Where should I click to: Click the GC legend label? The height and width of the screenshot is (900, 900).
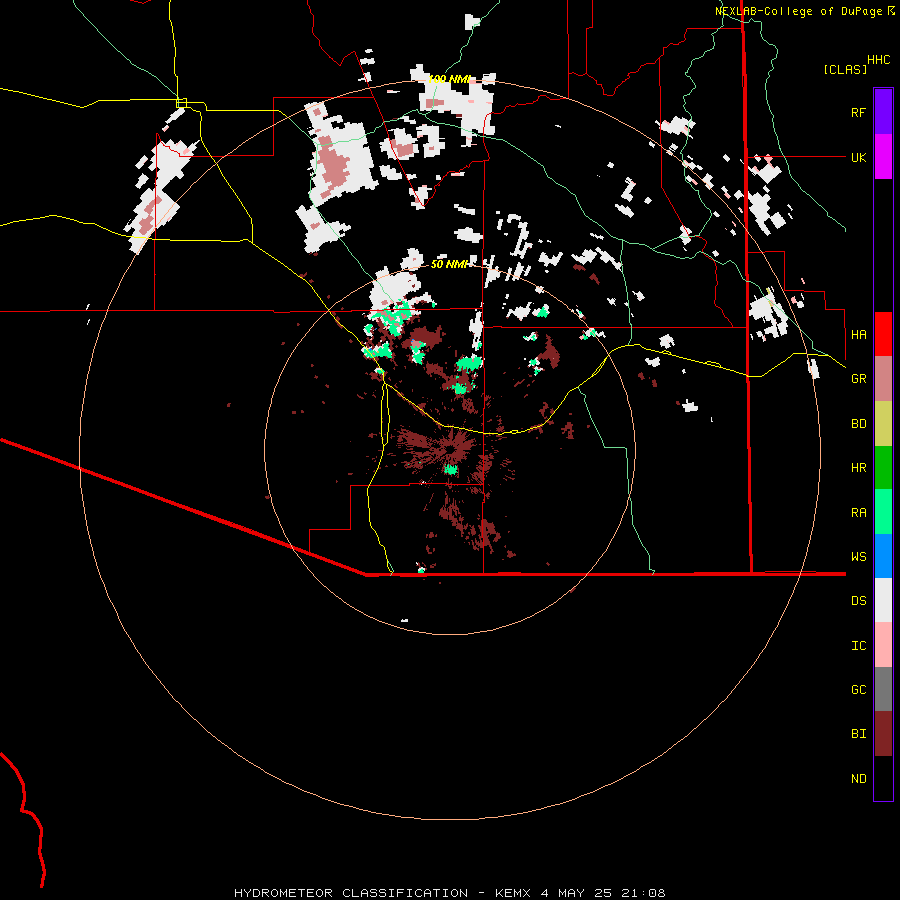(858, 690)
